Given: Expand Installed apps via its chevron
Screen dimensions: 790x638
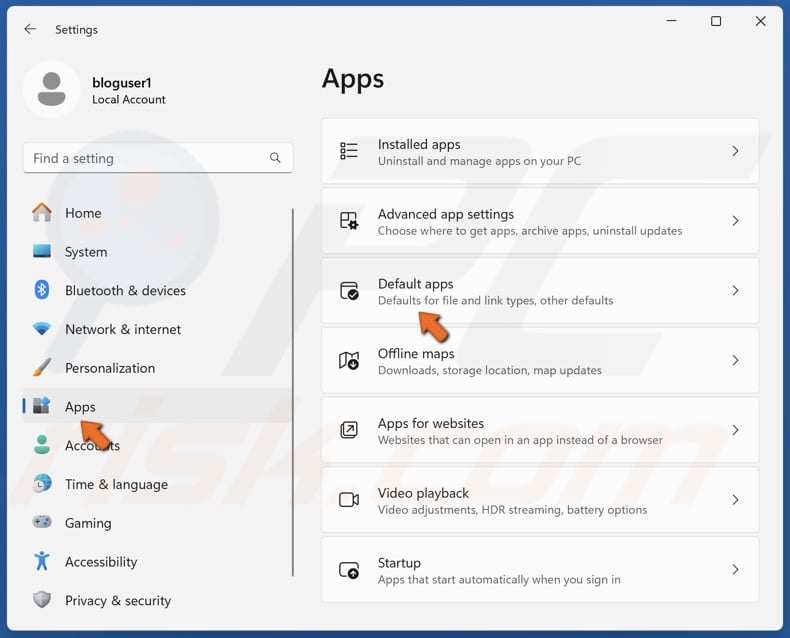Looking at the screenshot, I should click(x=735, y=151).
